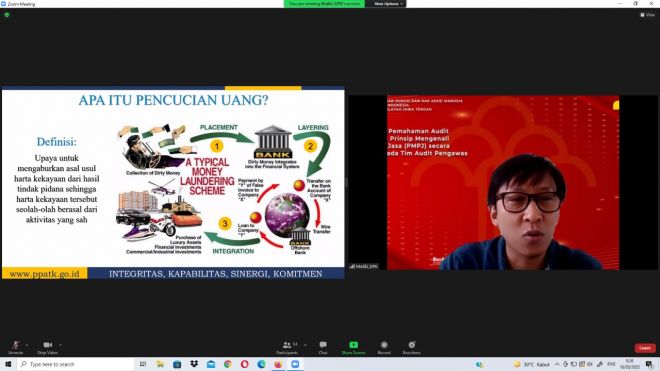Image resolution: width=660 pixels, height=371 pixels.
Task: Select the speaker's video tile
Action: point(503,182)
